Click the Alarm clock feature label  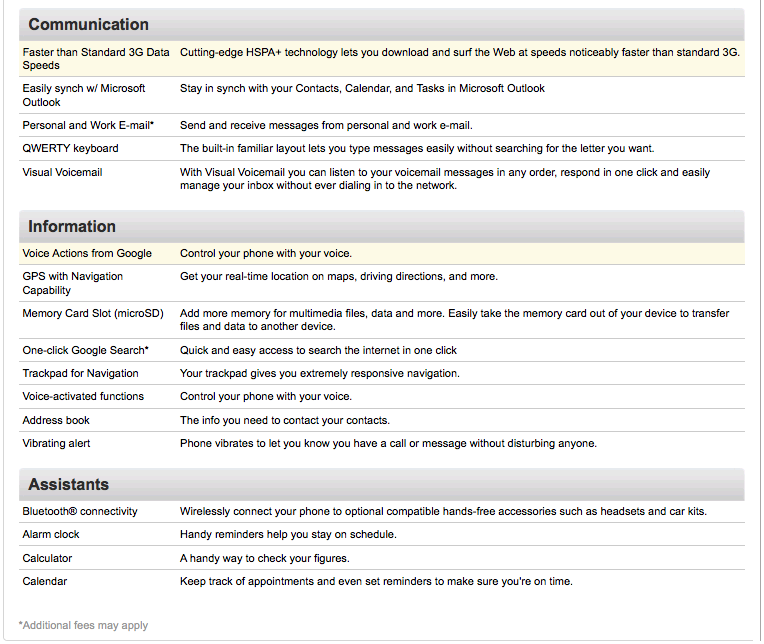pos(51,534)
